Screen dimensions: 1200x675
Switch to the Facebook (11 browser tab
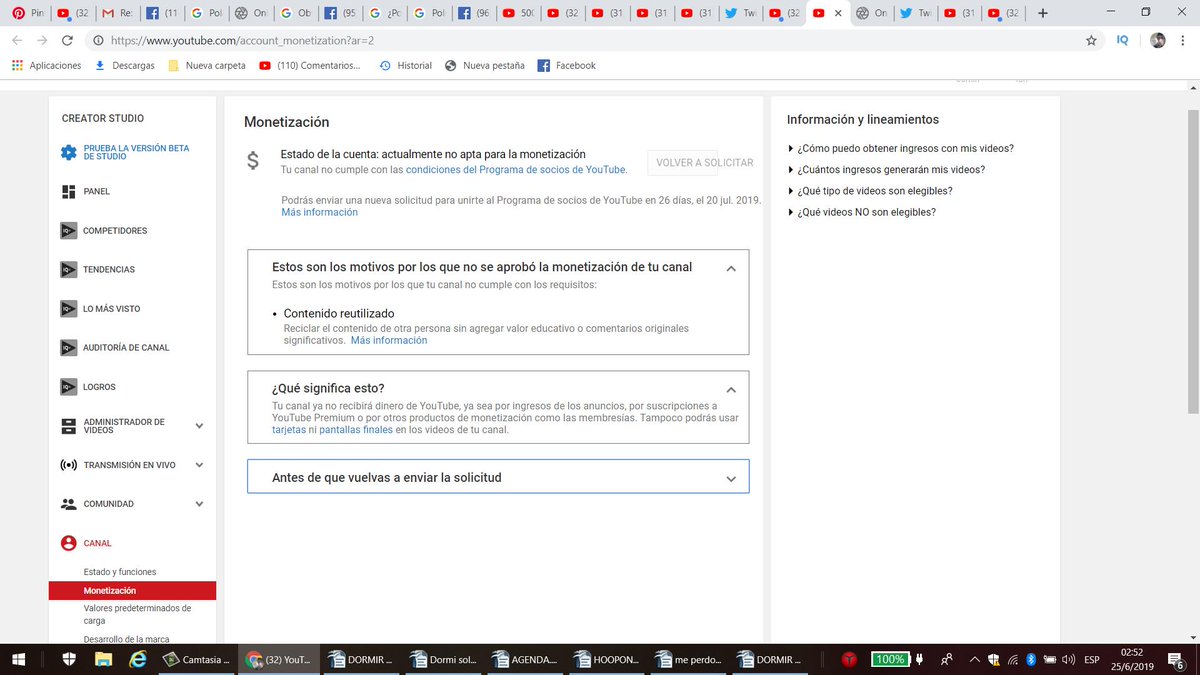(x=162, y=13)
